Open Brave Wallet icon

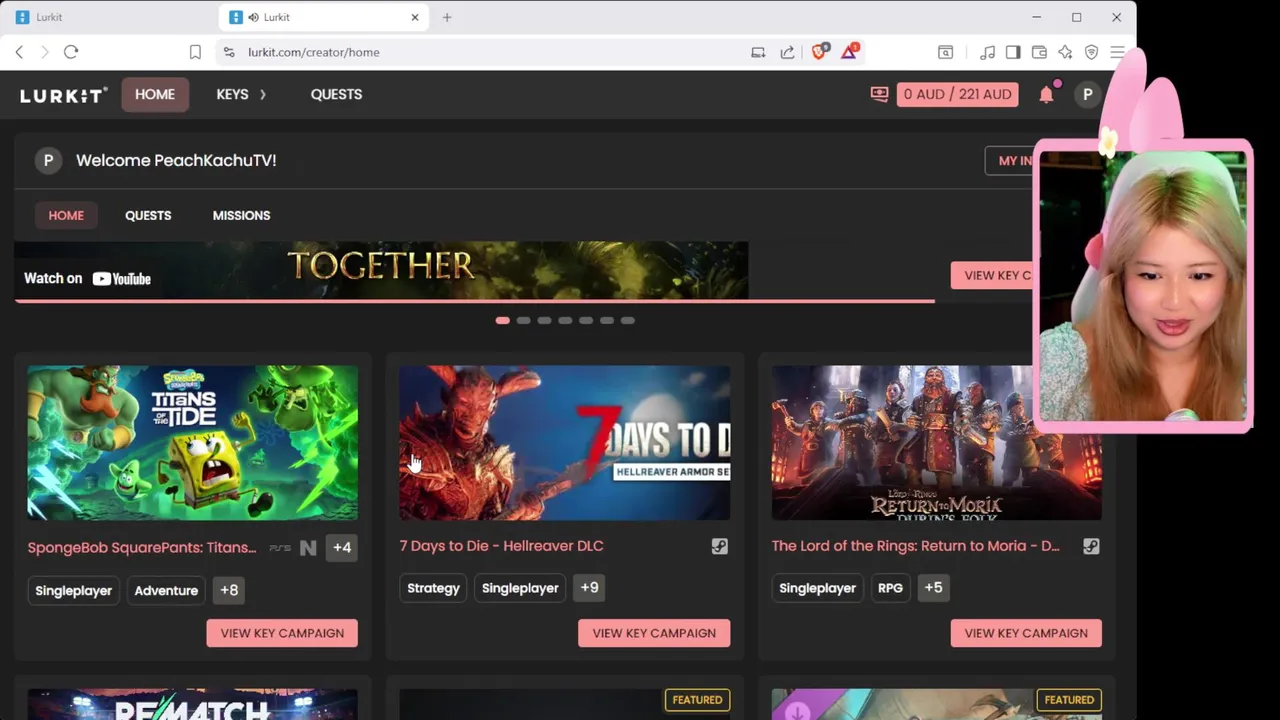click(x=1039, y=52)
